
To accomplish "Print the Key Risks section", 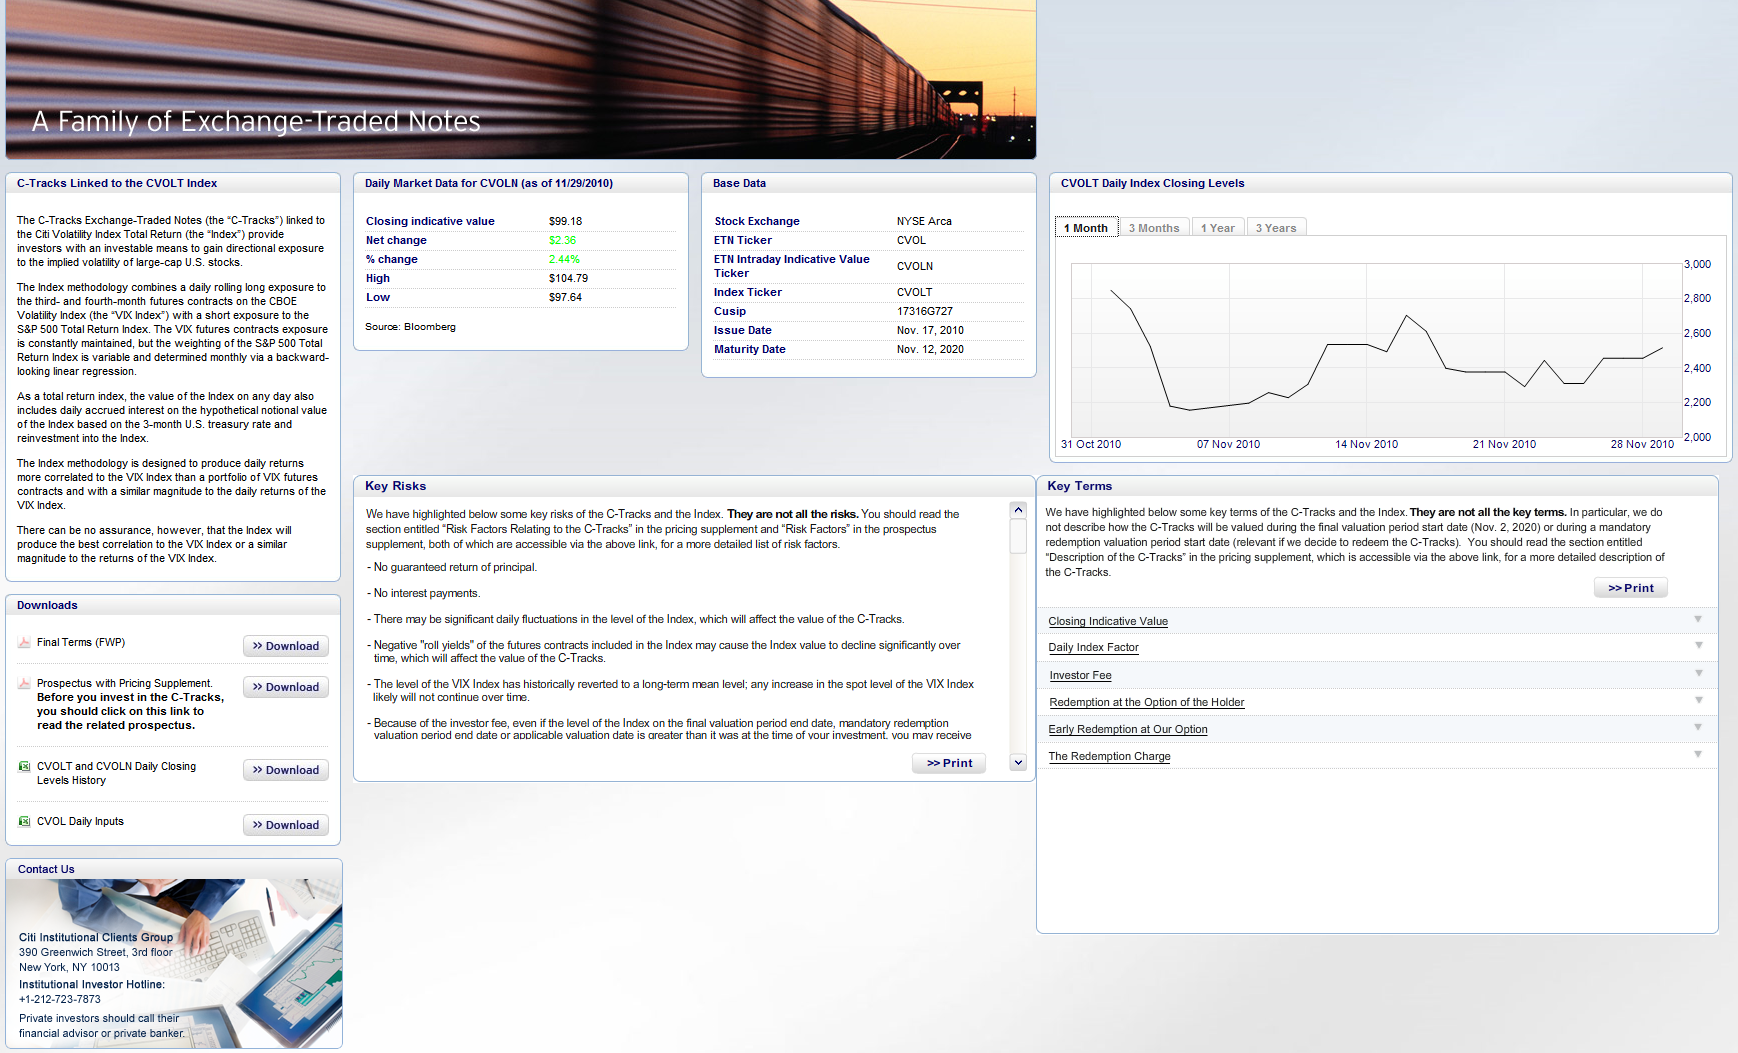I will click(x=949, y=764).
